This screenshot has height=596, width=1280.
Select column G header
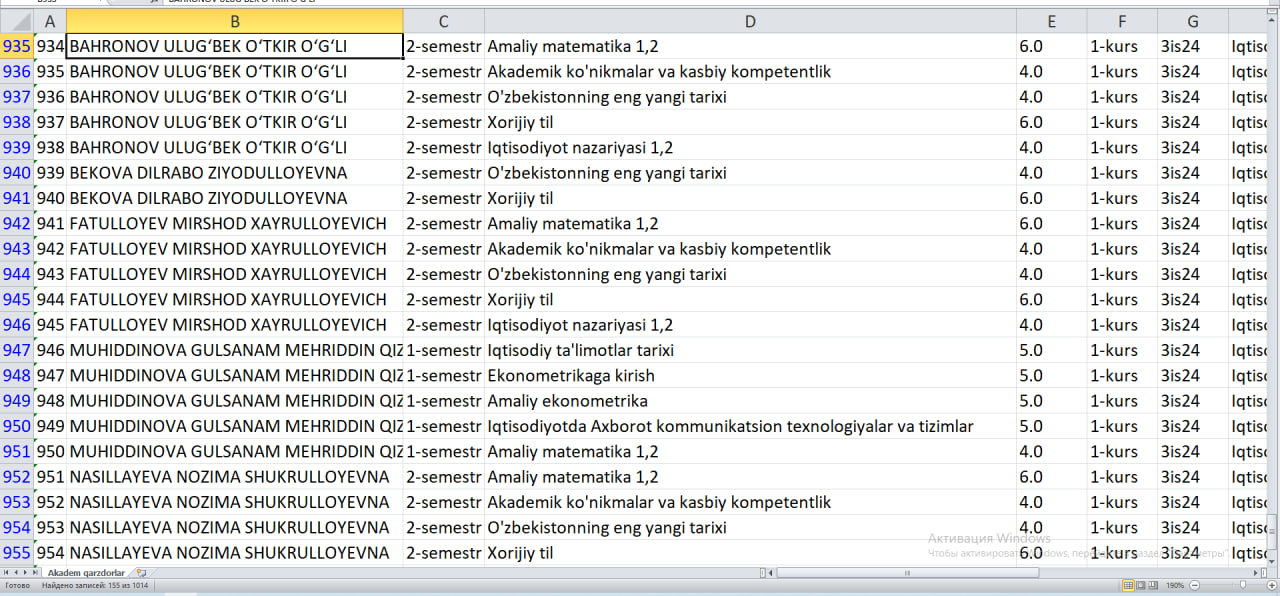(1193, 21)
